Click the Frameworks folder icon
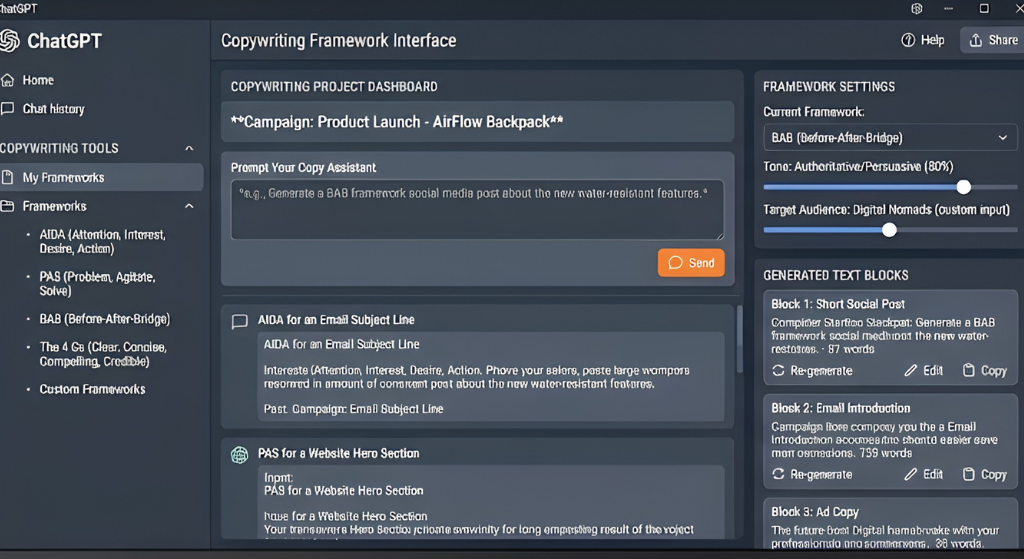Viewport: 1024px width, 559px height. click(x=7, y=206)
